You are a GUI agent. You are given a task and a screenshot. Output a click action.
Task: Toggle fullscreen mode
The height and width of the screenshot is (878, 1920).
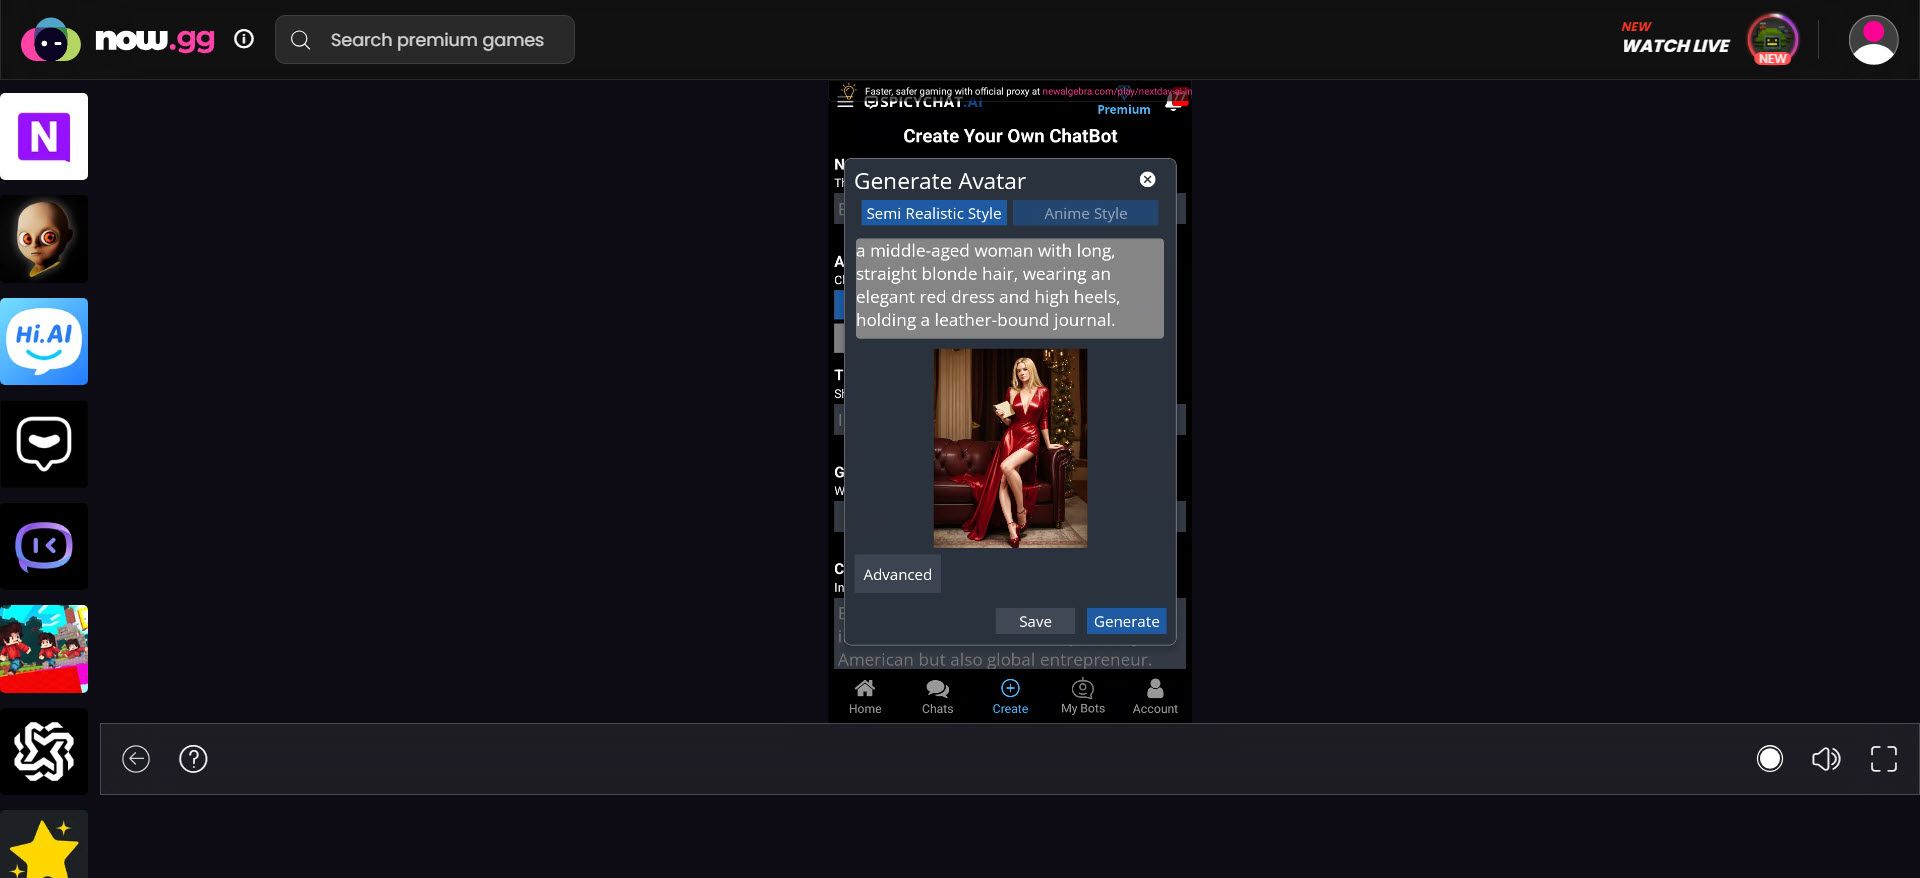(1883, 759)
